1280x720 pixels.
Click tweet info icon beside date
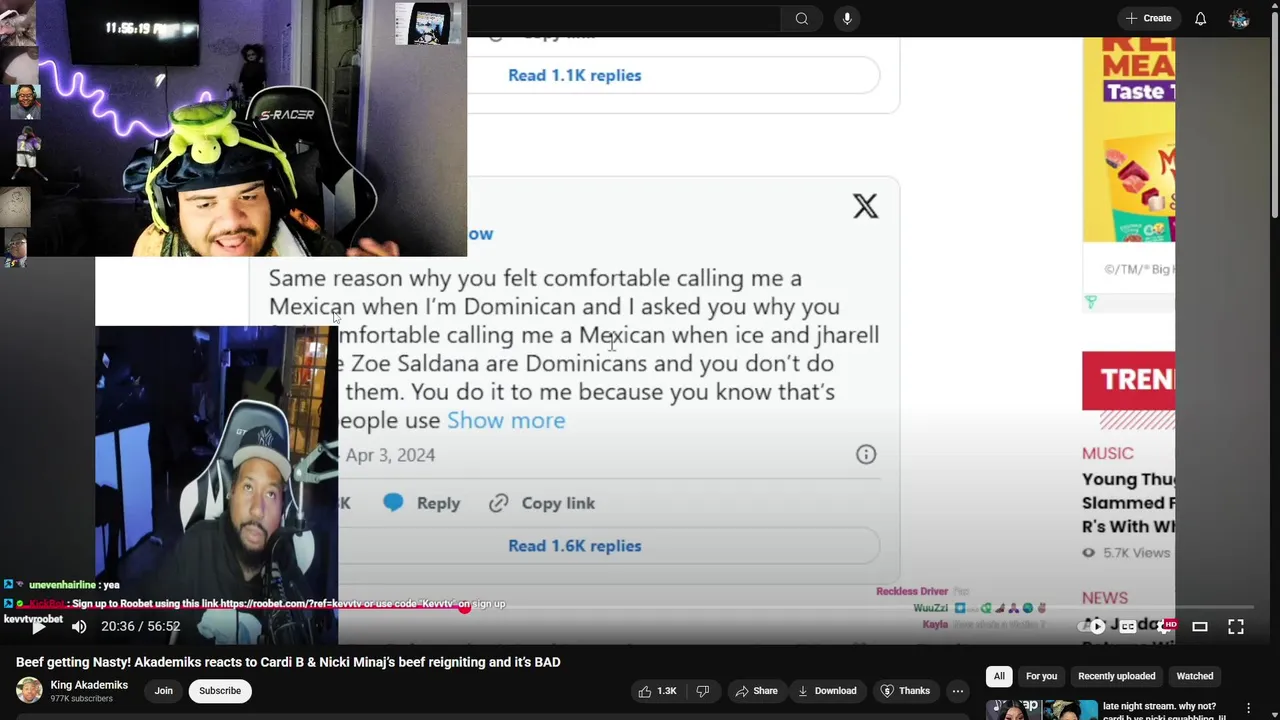click(866, 455)
